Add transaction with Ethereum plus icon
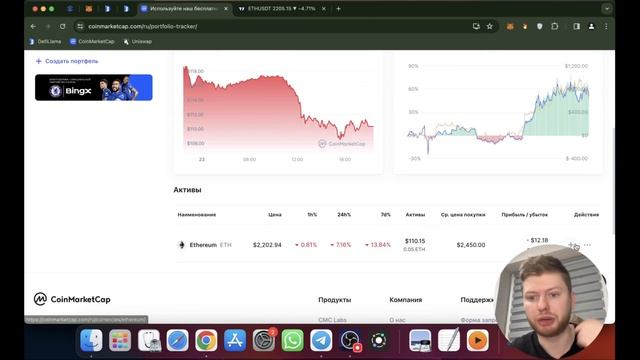 (x=572, y=245)
